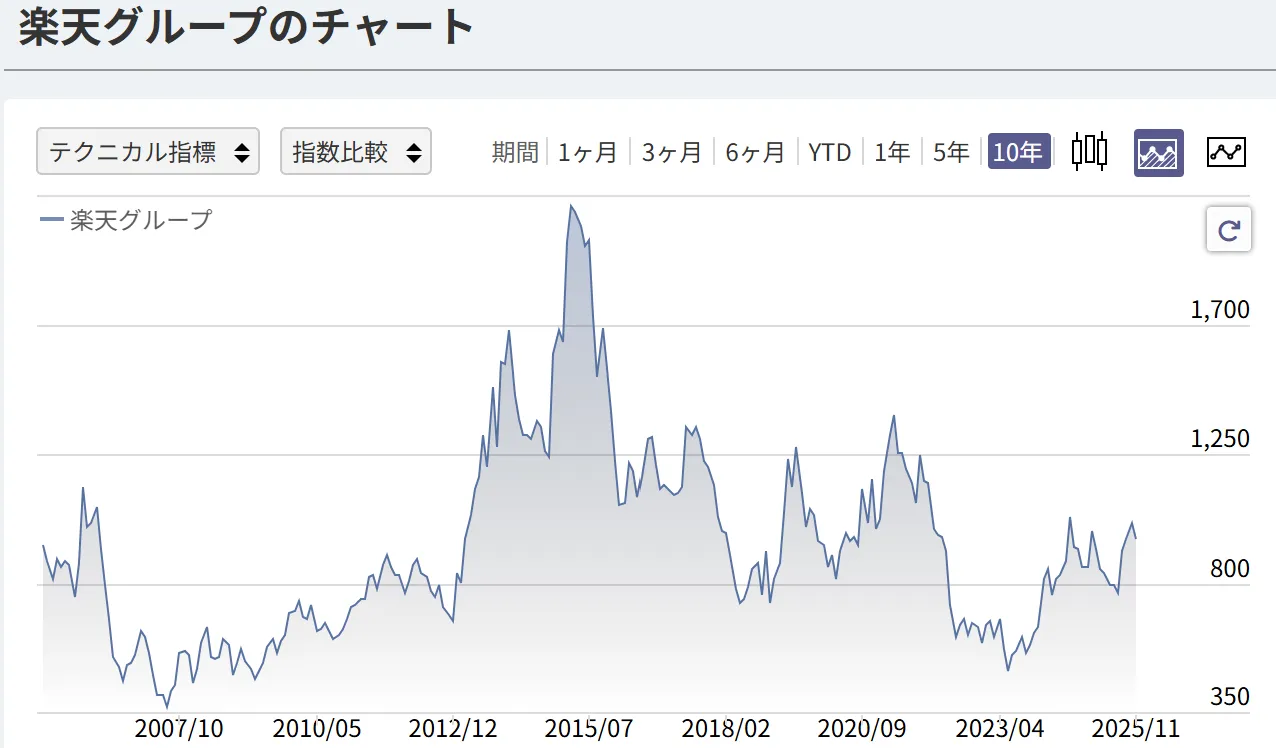1276x748 pixels.
Task: Click the 楽天グループのチャート heading
Action: click(x=246, y=26)
